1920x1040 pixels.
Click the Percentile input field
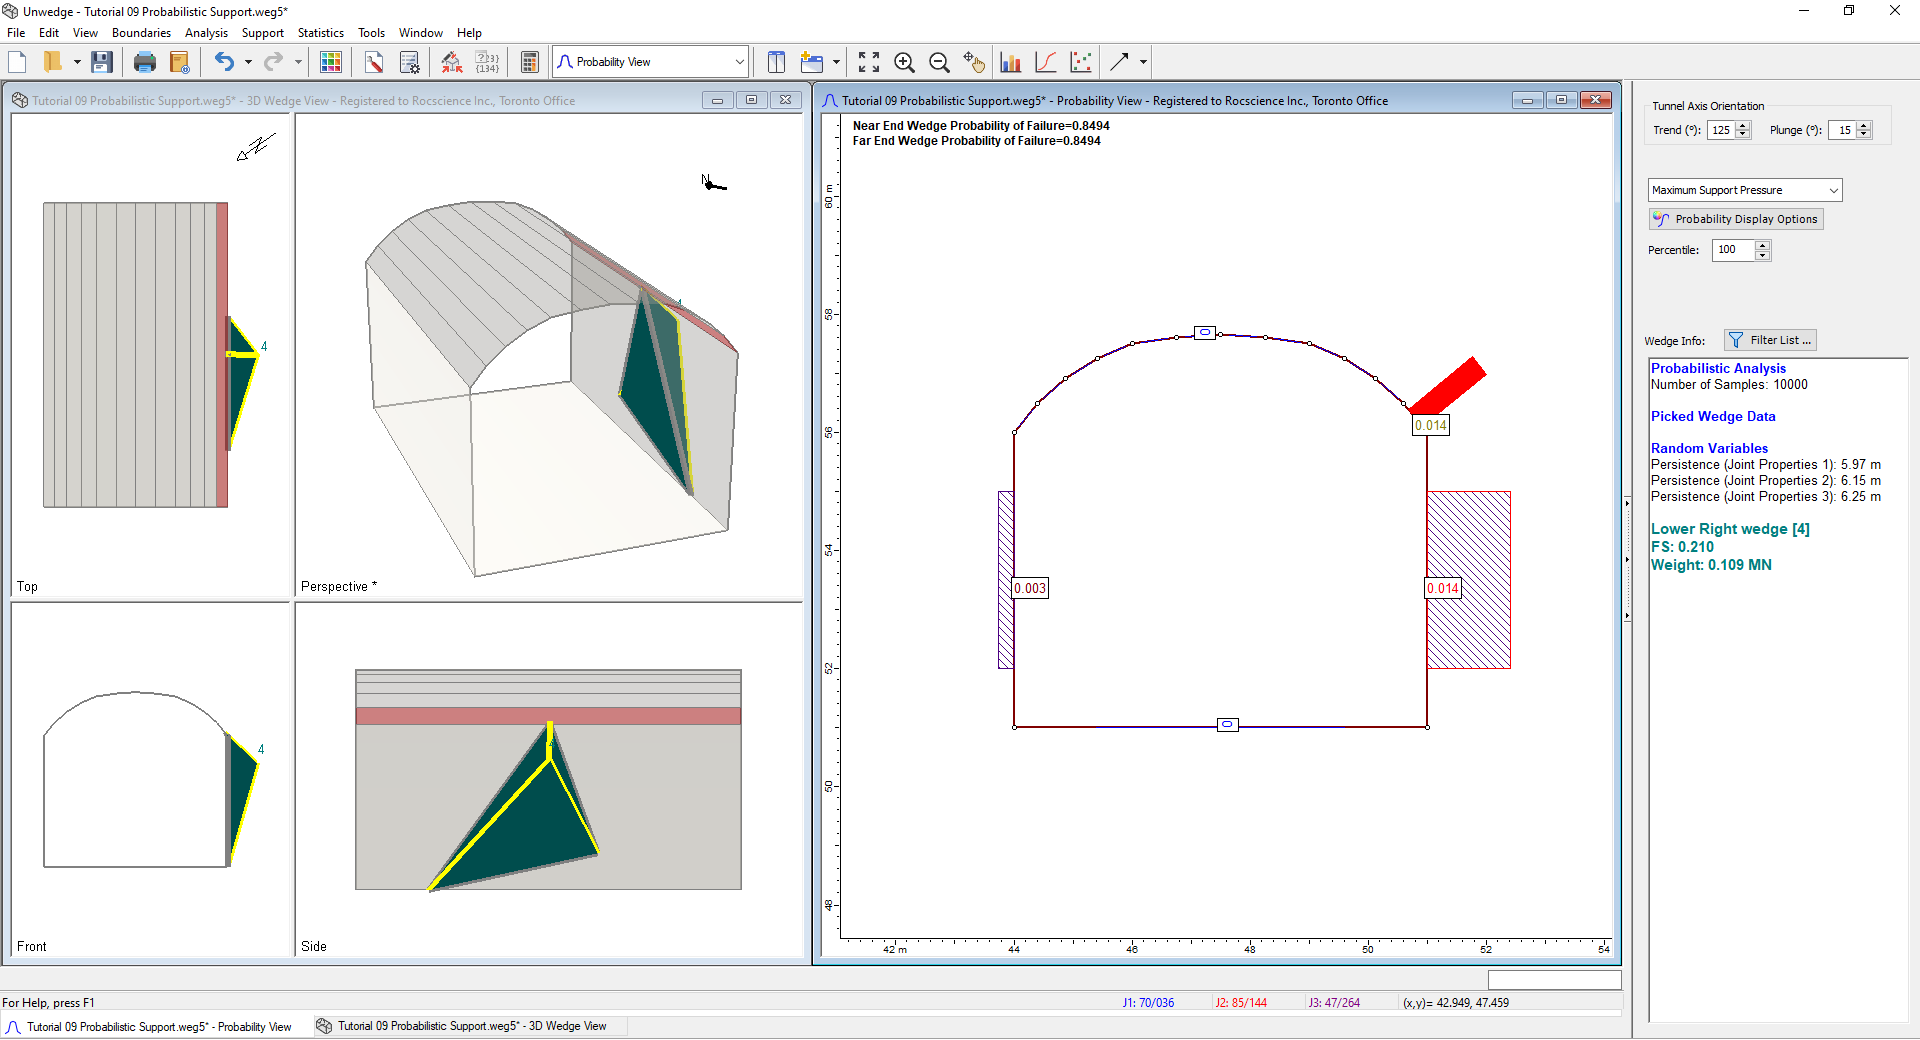(1734, 250)
